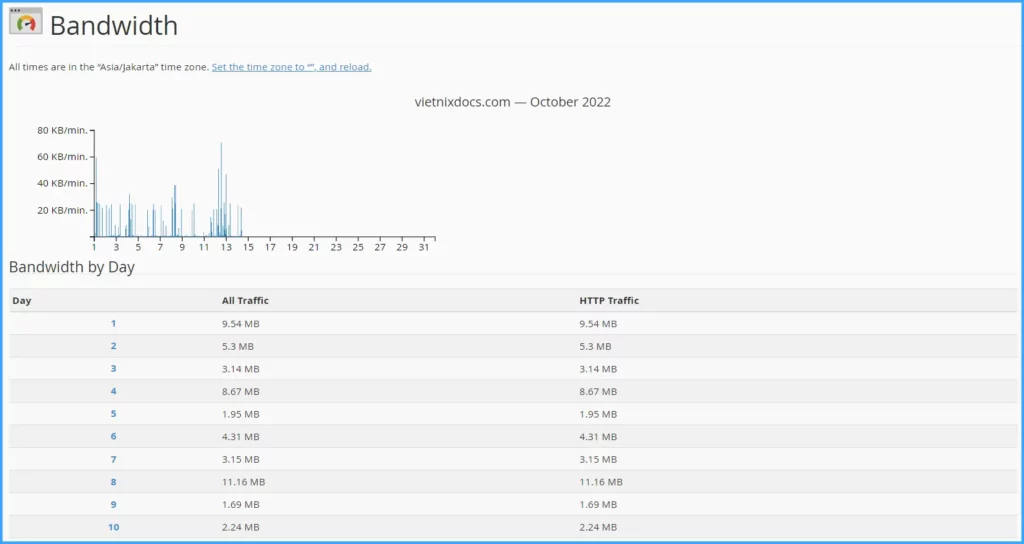Click the 'Day' column header
Image resolution: width=1024 pixels, height=544 pixels.
[x=21, y=300]
